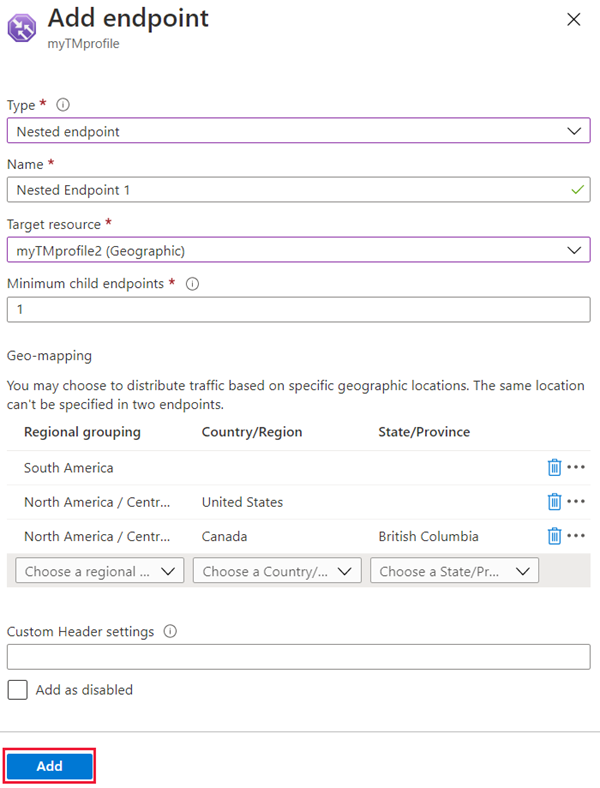Screen dimensions: 600x788
Task: Delete the United States geo-mapping row
Action: tap(554, 502)
